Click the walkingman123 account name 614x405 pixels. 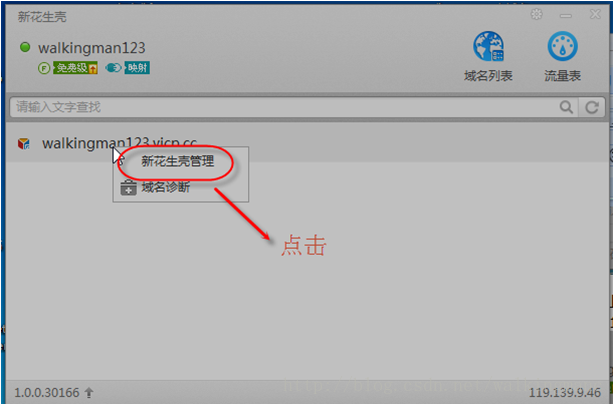pos(92,48)
